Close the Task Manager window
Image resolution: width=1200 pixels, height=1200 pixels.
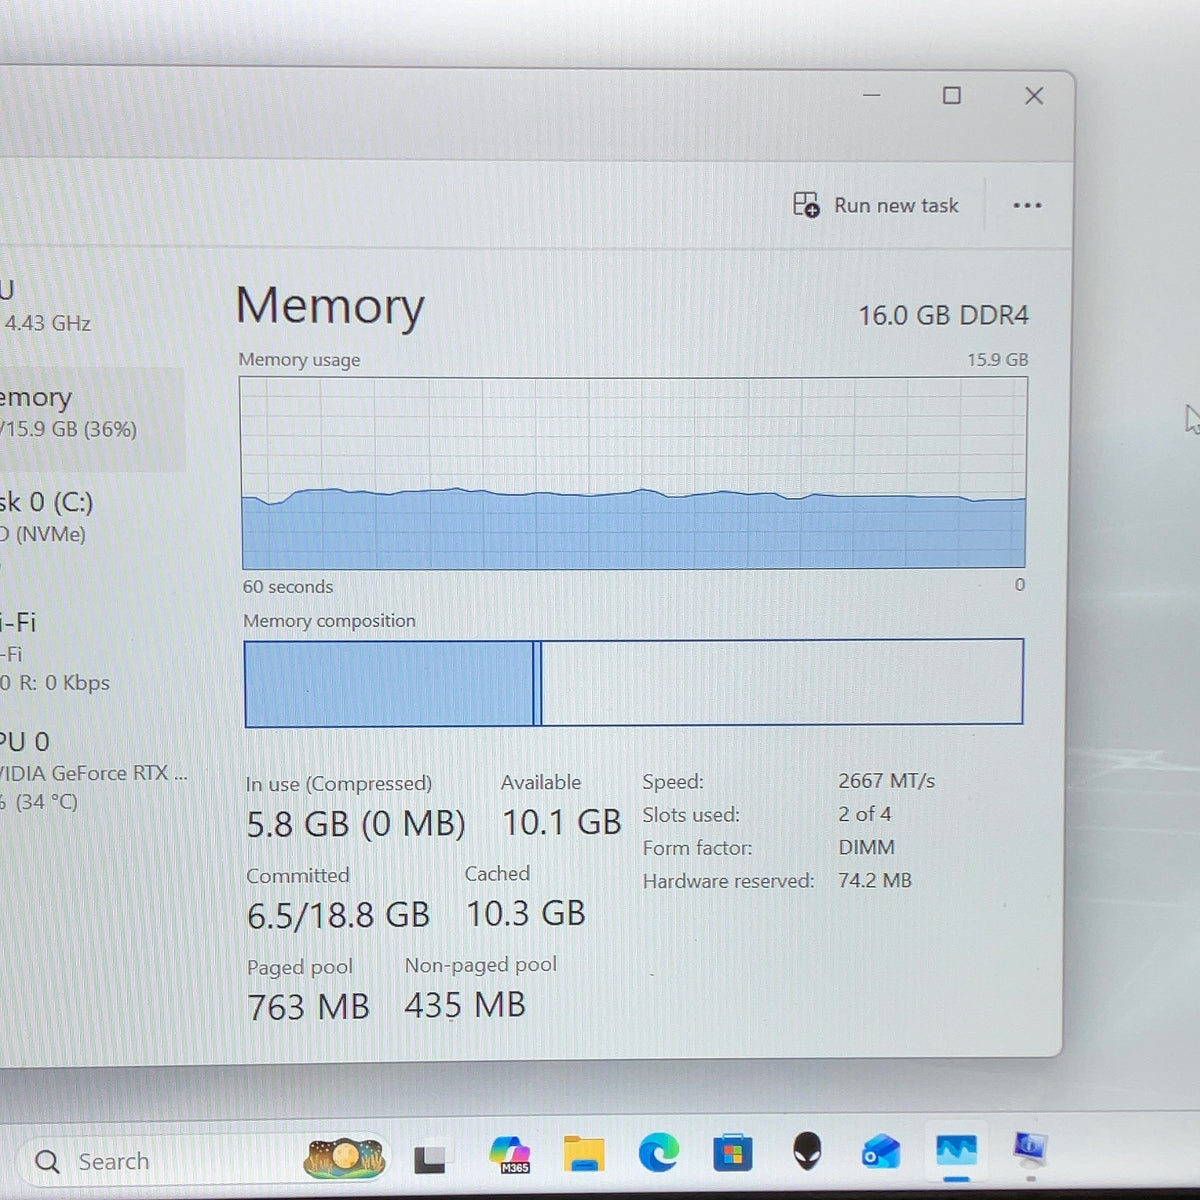pyautogui.click(x=1034, y=96)
